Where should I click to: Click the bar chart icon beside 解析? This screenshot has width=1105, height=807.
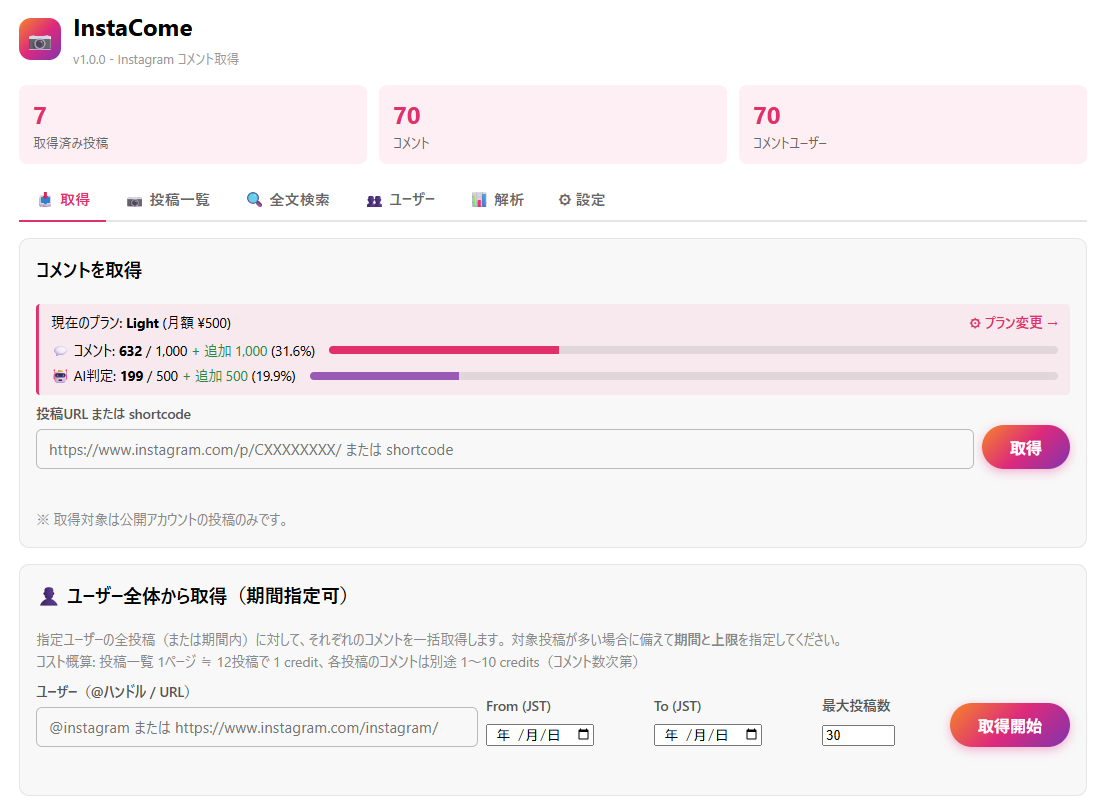[479, 200]
